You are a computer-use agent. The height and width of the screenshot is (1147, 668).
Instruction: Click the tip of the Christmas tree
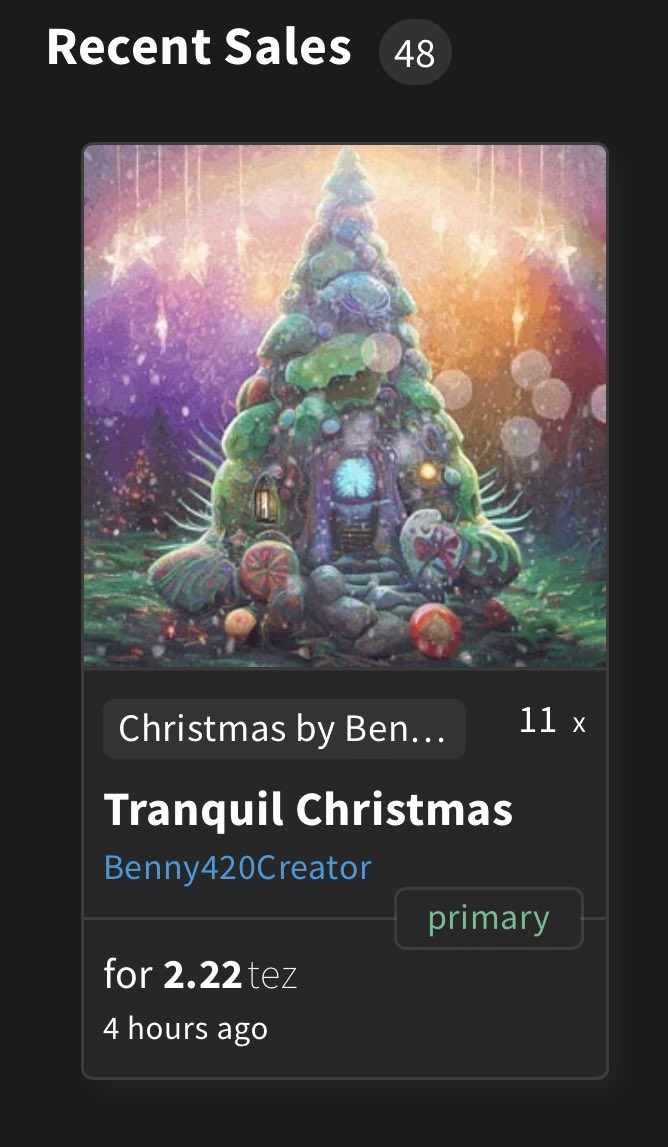(x=350, y=157)
